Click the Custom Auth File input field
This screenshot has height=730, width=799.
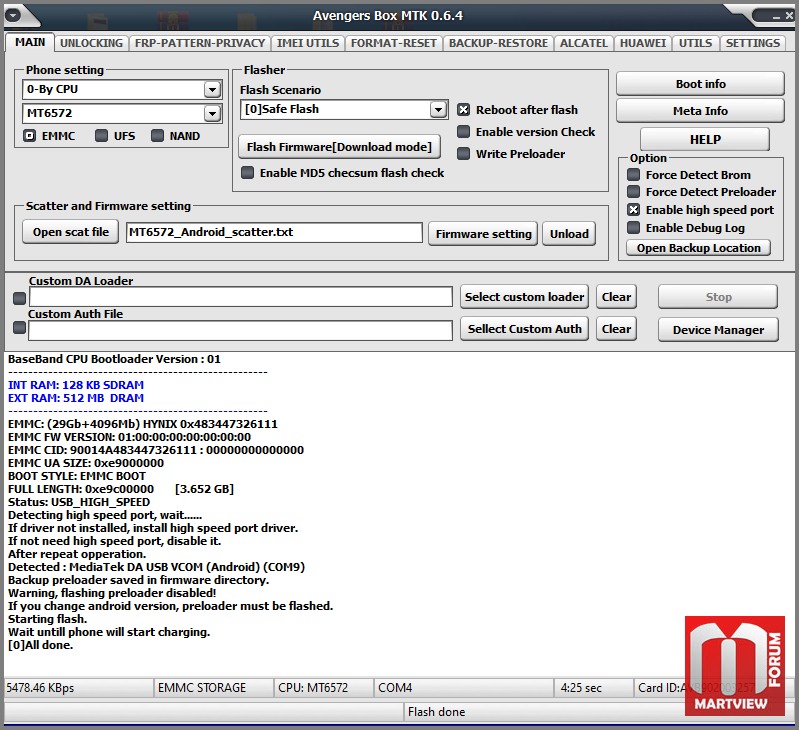(x=241, y=331)
